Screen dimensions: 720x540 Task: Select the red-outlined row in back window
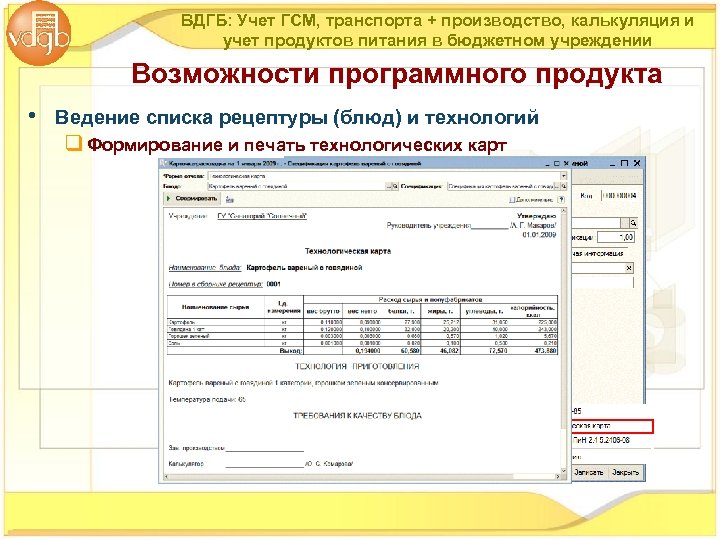(612, 426)
